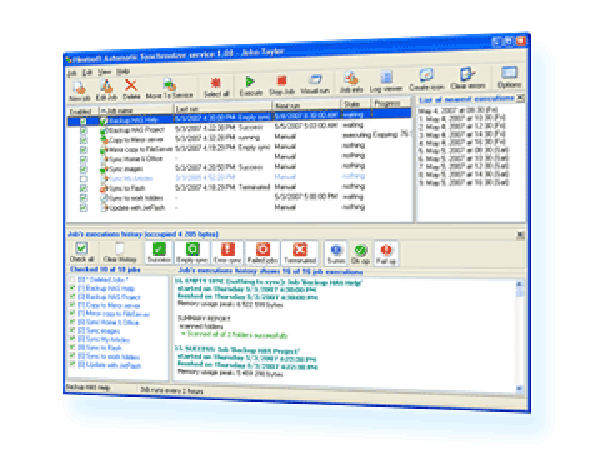Click the Sync images entry in history list
The height and width of the screenshot is (449, 600).
[99, 331]
